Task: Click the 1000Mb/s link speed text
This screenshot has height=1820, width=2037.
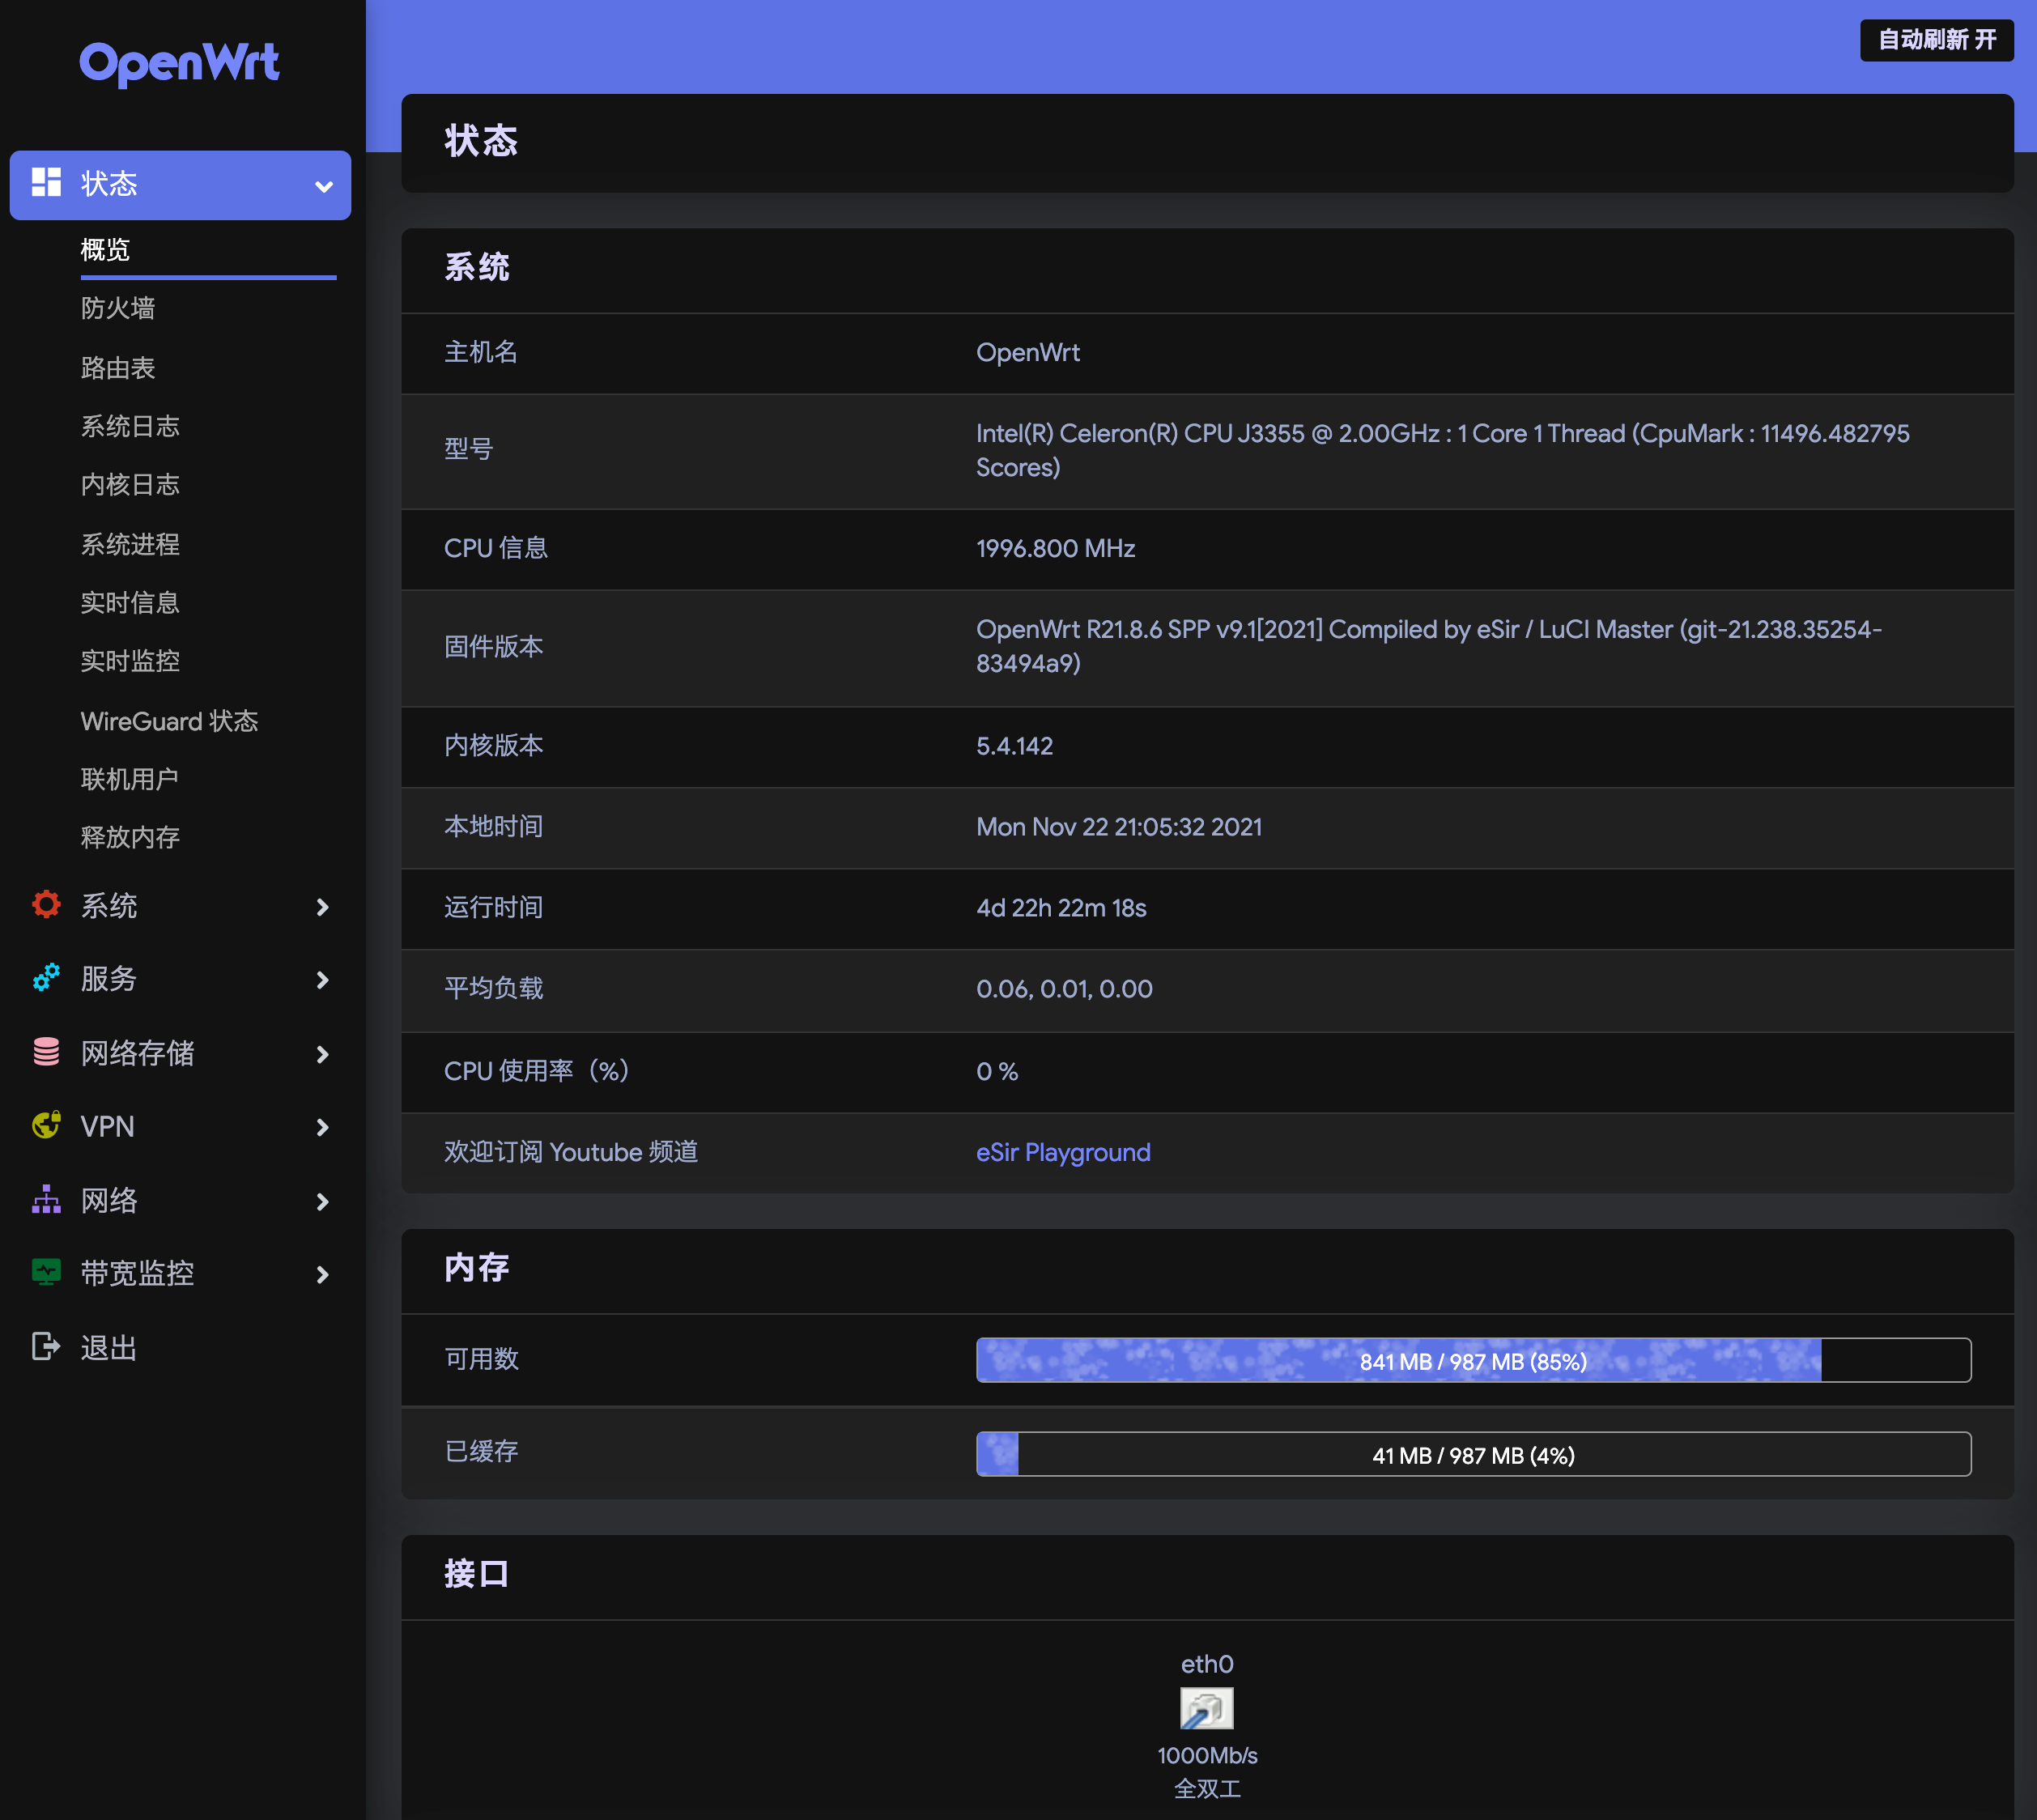Action: point(1207,1756)
